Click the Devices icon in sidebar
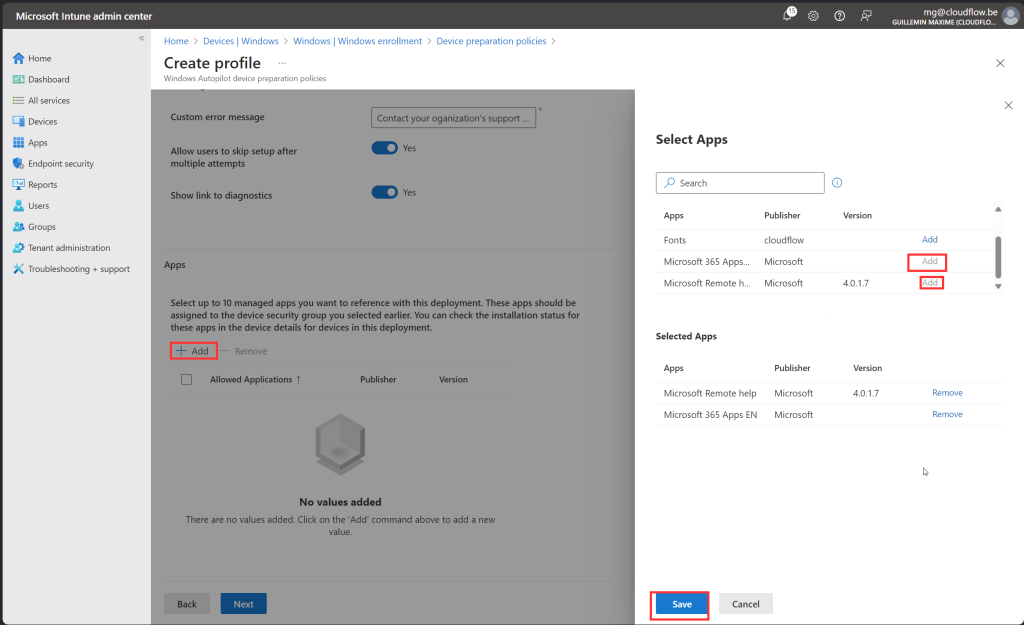Image resolution: width=1024 pixels, height=625 pixels. pos(18,121)
